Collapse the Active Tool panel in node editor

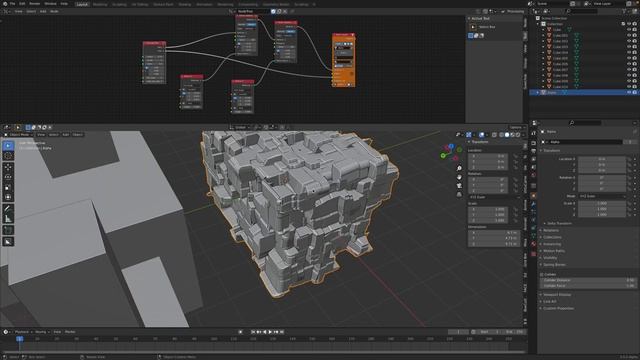(480, 18)
